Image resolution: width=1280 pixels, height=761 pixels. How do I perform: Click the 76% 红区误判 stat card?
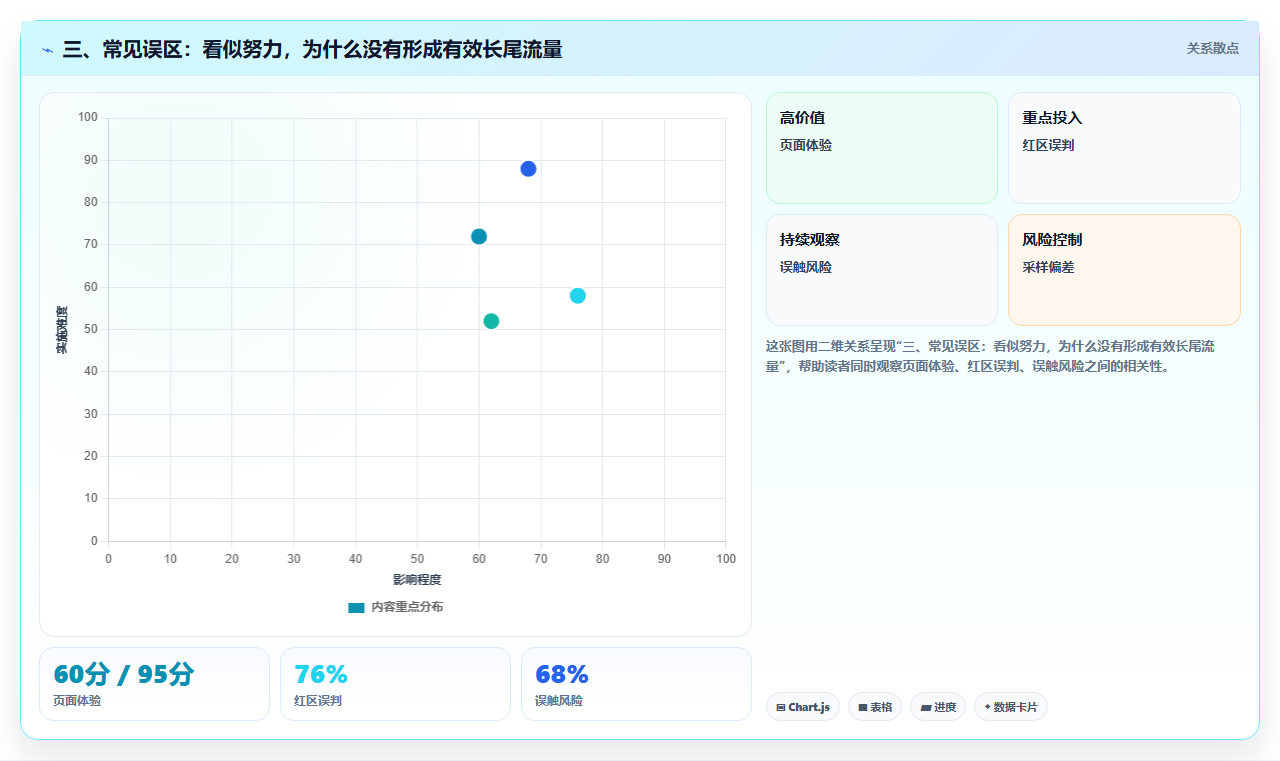tap(395, 684)
